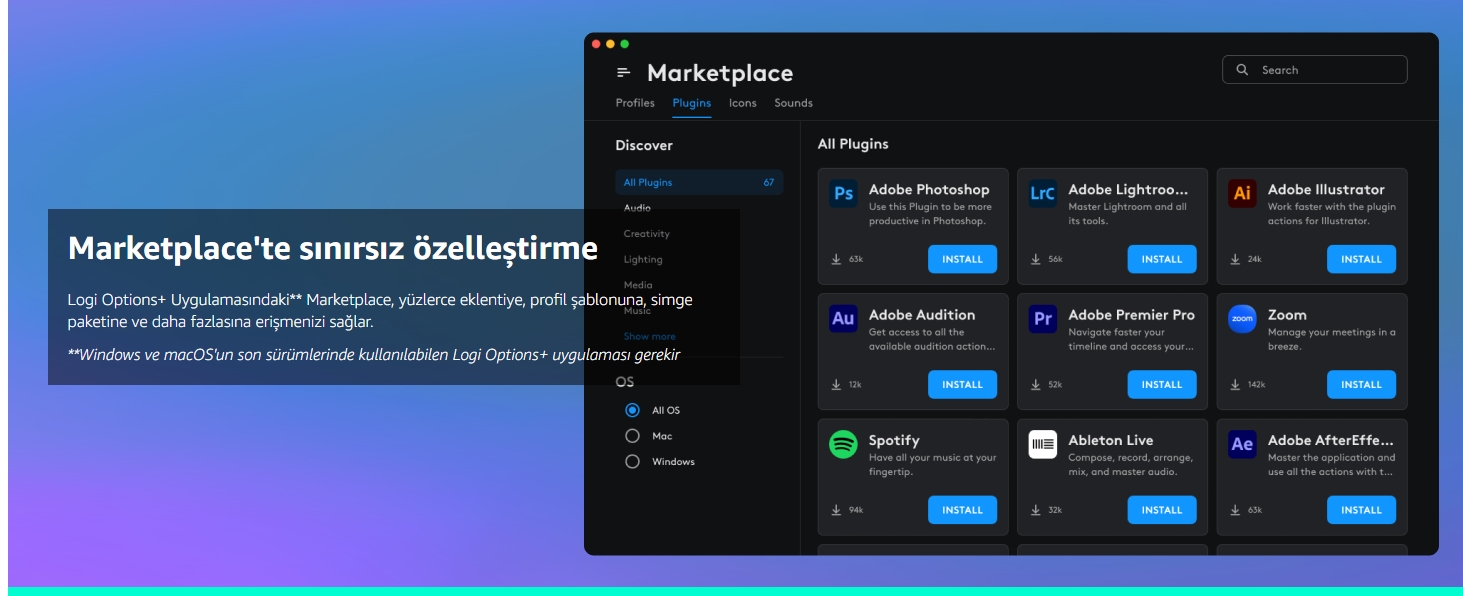Screen dimensions: 1463x596
Task: Click the blue Zoom plugin icon
Action: [x=1242, y=319]
